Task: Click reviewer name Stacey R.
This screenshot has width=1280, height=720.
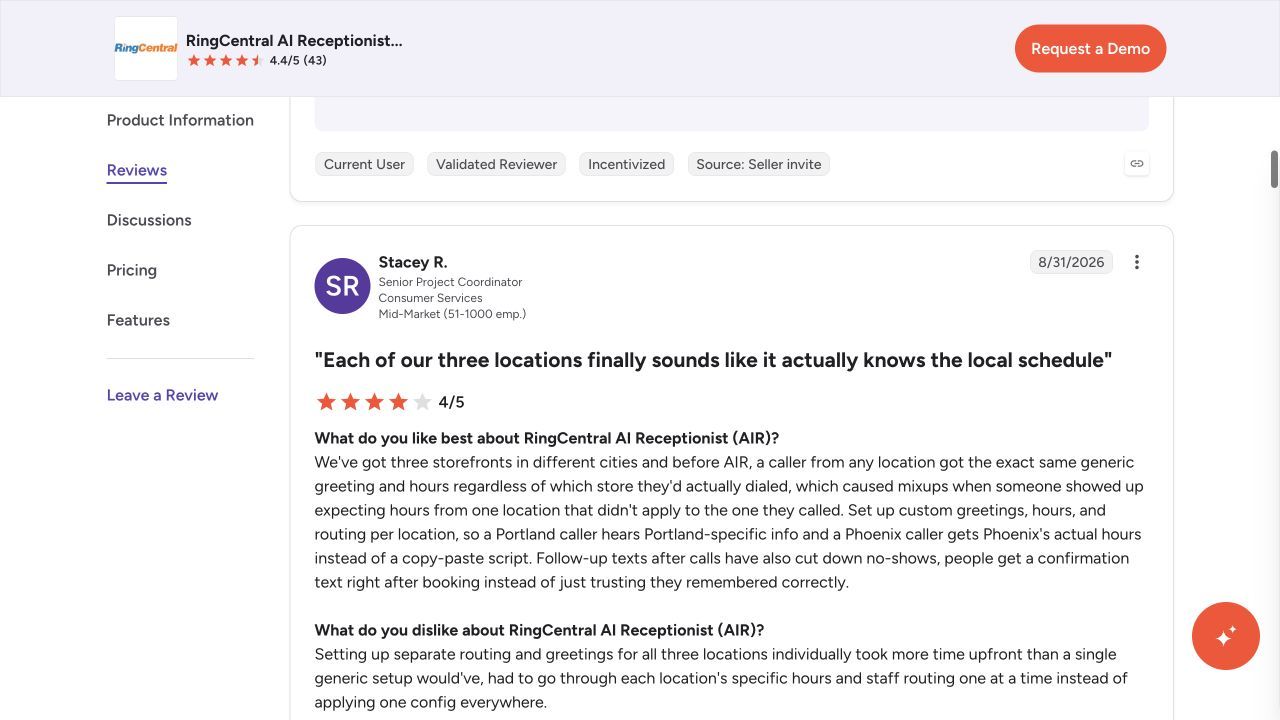Action: [413, 262]
